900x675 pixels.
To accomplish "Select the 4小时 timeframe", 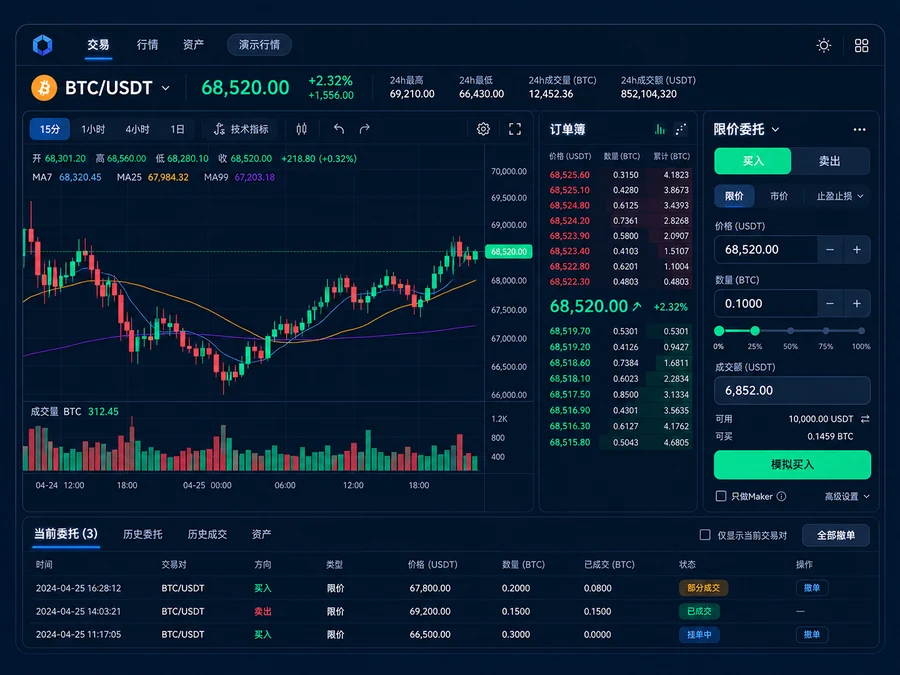I will coord(137,129).
